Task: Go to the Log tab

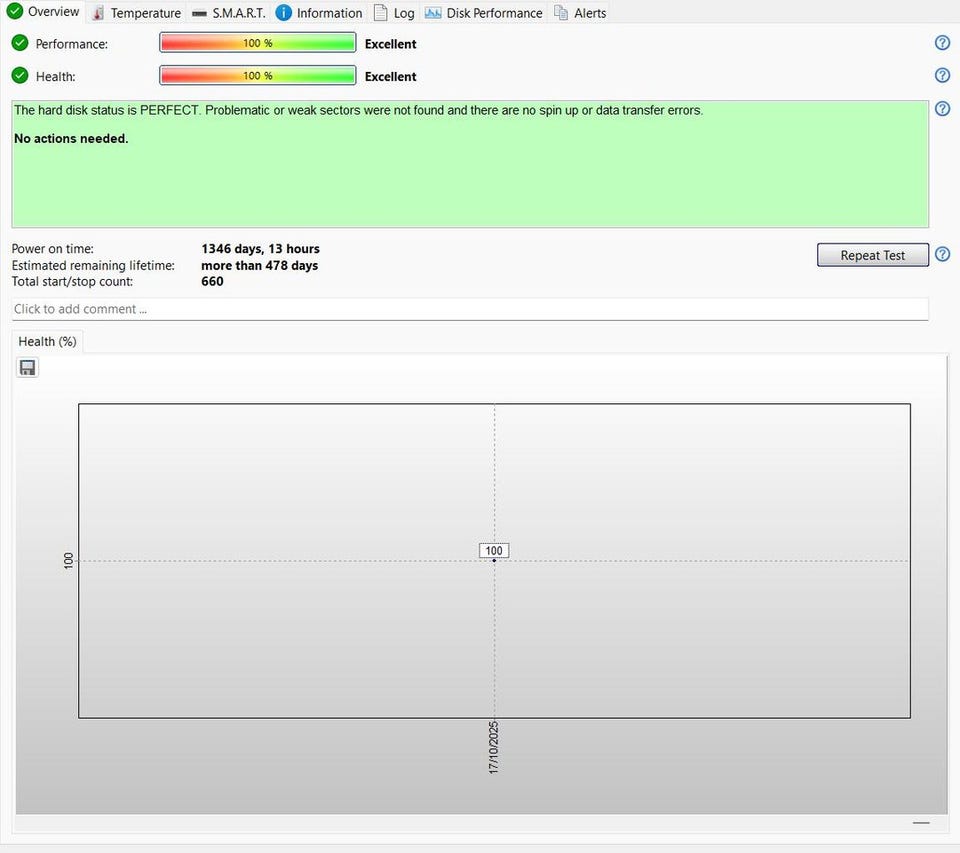Action: [394, 13]
